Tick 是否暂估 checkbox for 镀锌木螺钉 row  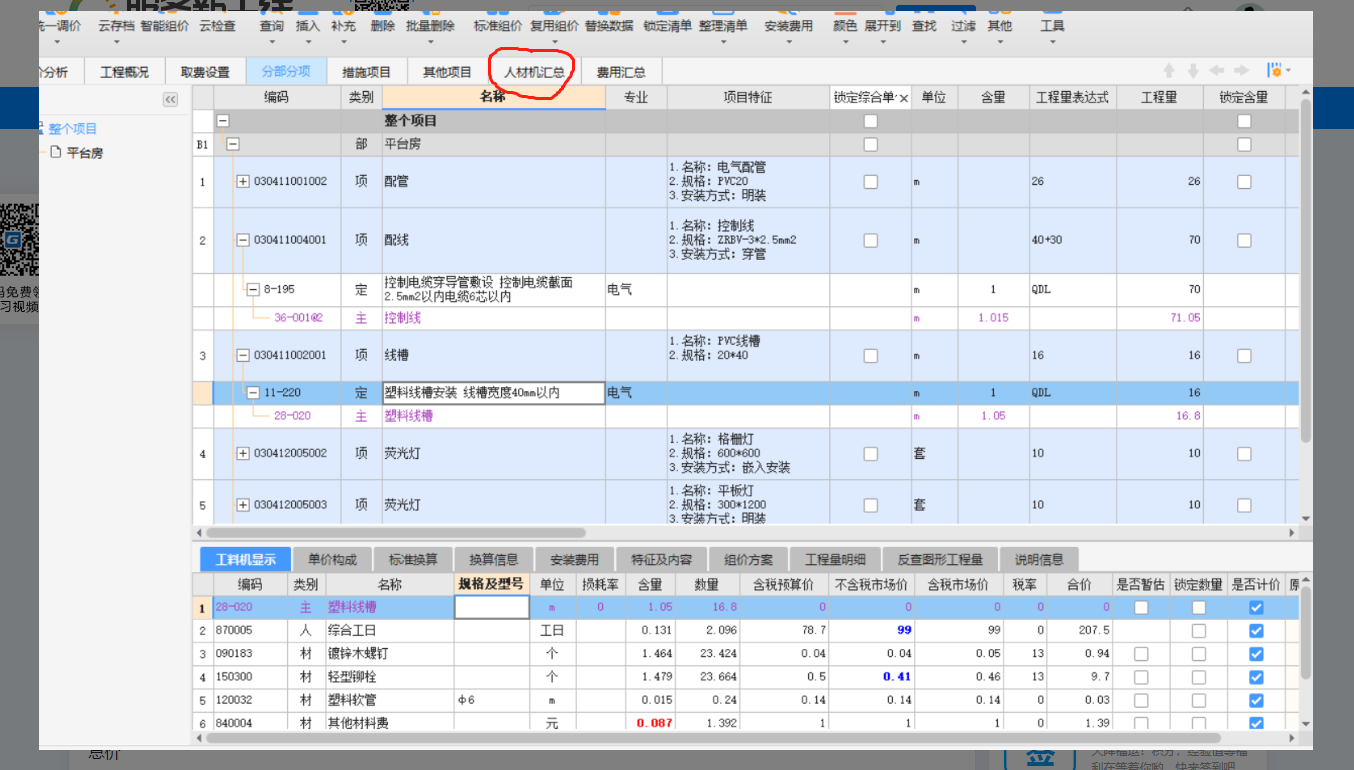1141,653
